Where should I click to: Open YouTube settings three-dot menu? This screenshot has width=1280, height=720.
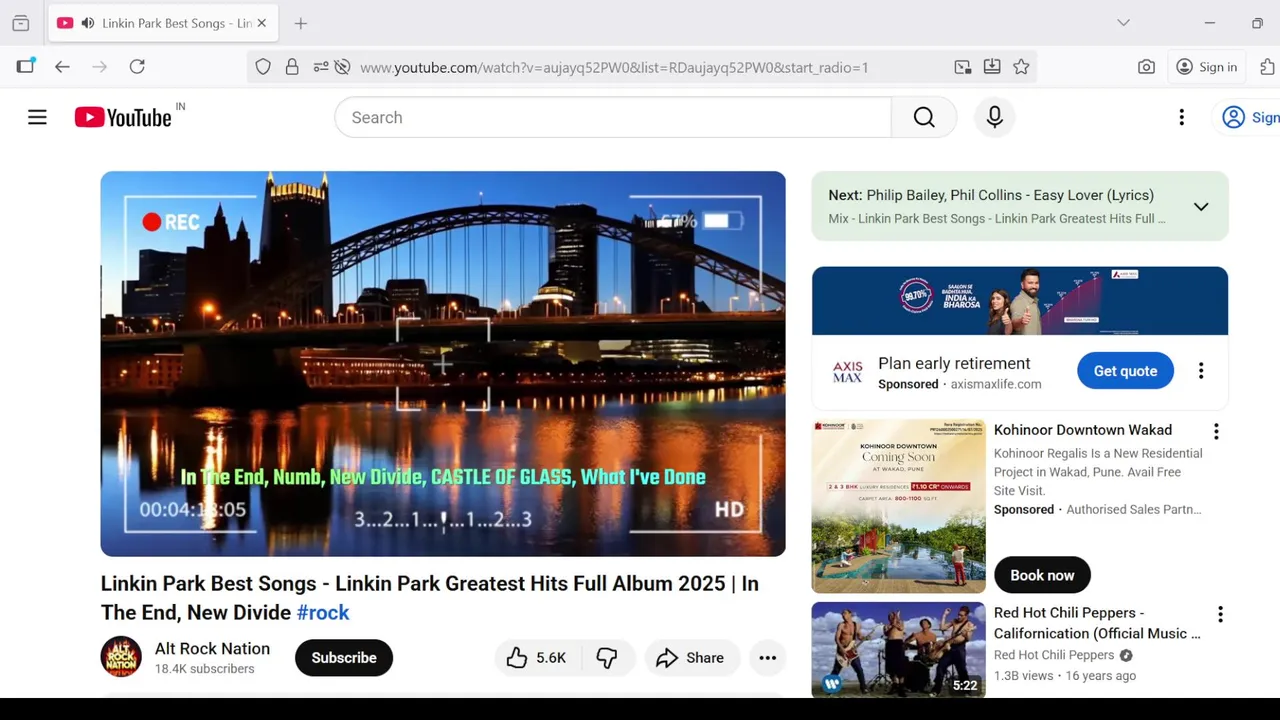[x=1181, y=117]
